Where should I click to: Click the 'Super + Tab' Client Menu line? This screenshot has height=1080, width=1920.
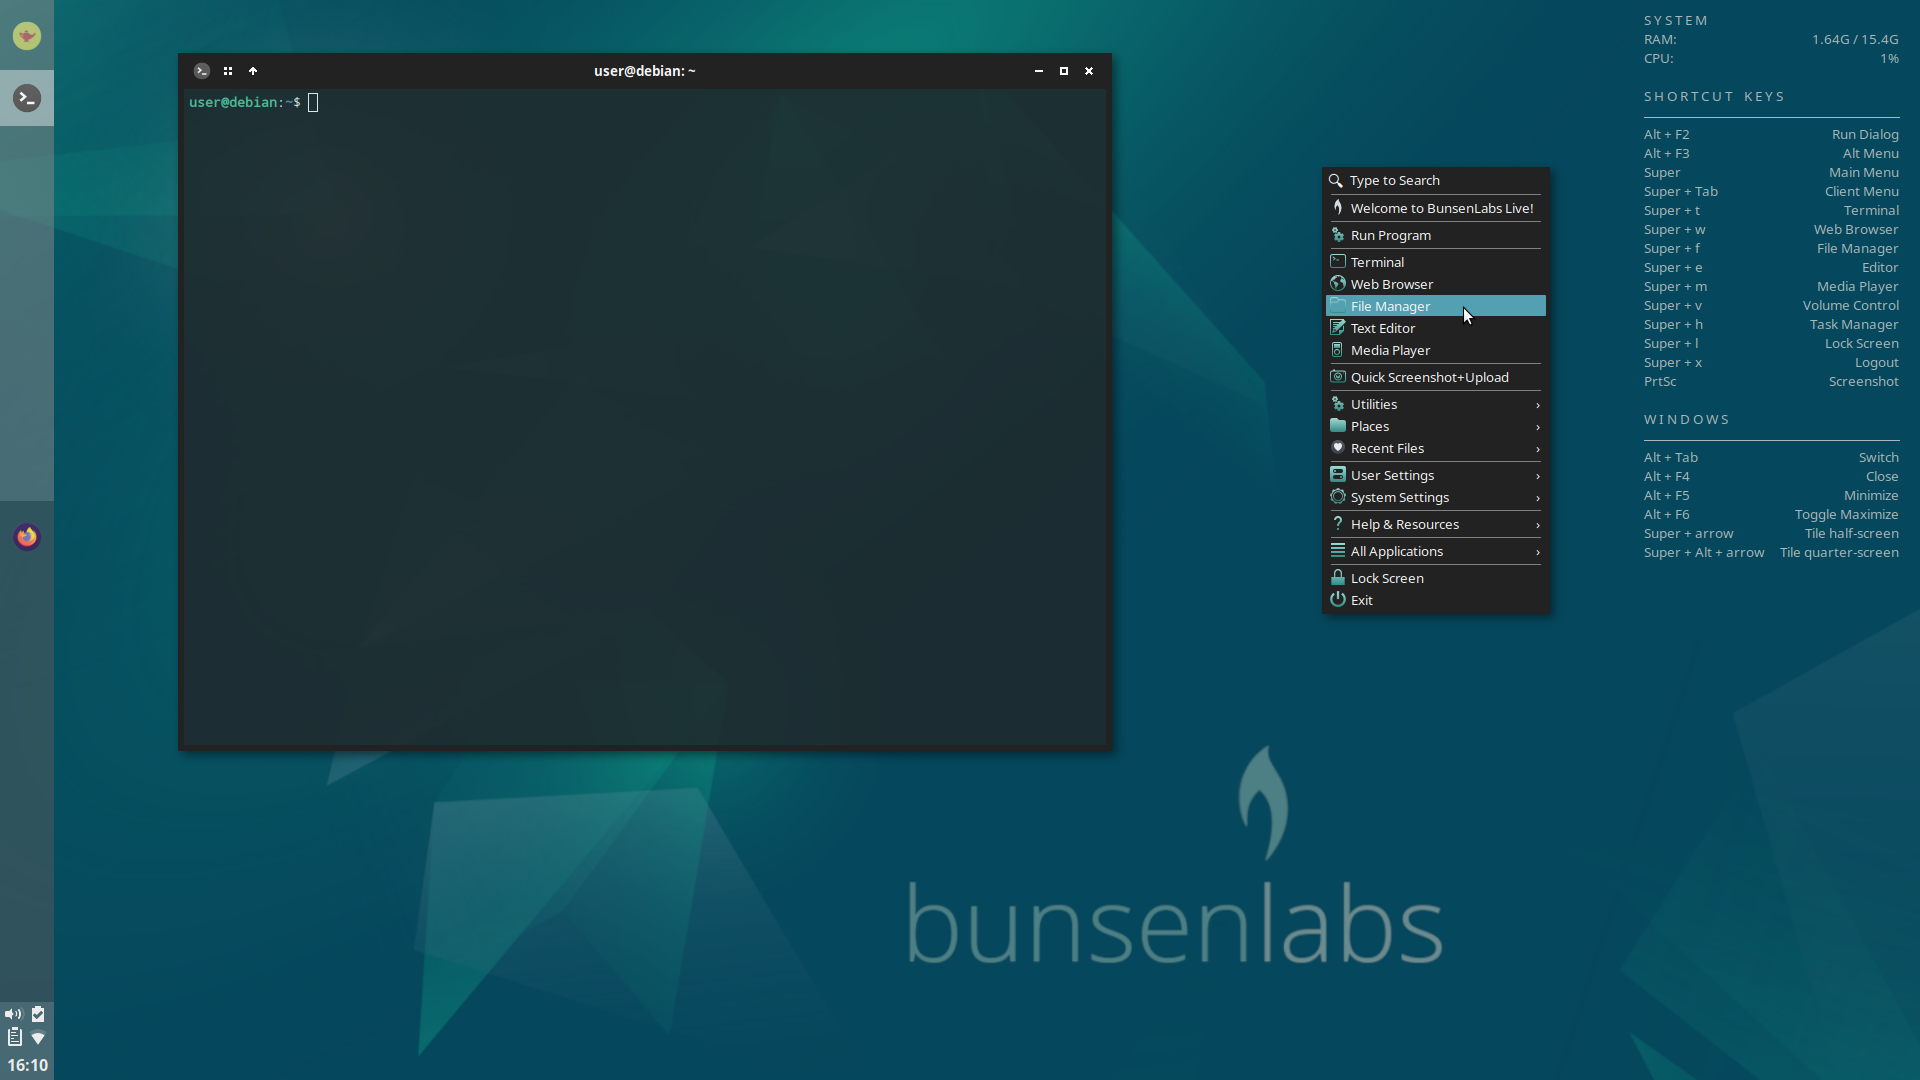[1771, 192]
